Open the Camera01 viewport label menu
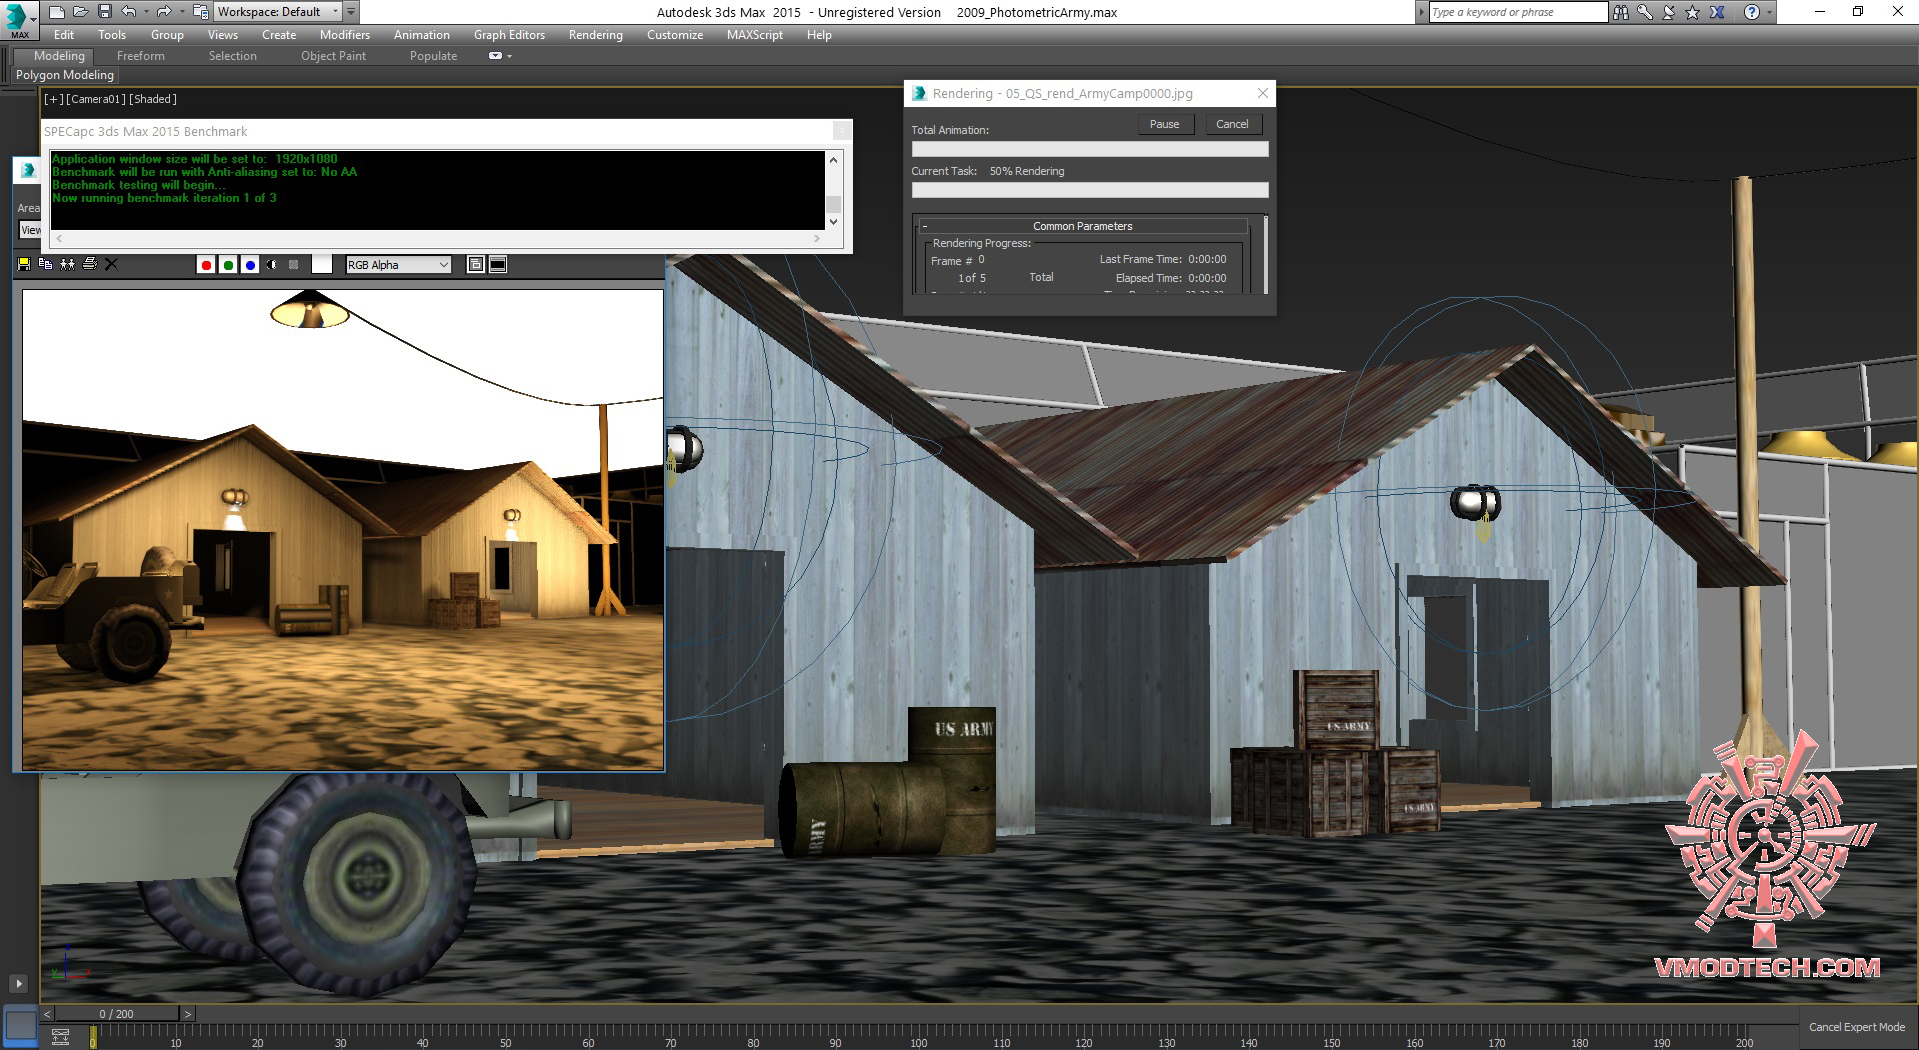The height and width of the screenshot is (1050, 1919). coord(96,99)
